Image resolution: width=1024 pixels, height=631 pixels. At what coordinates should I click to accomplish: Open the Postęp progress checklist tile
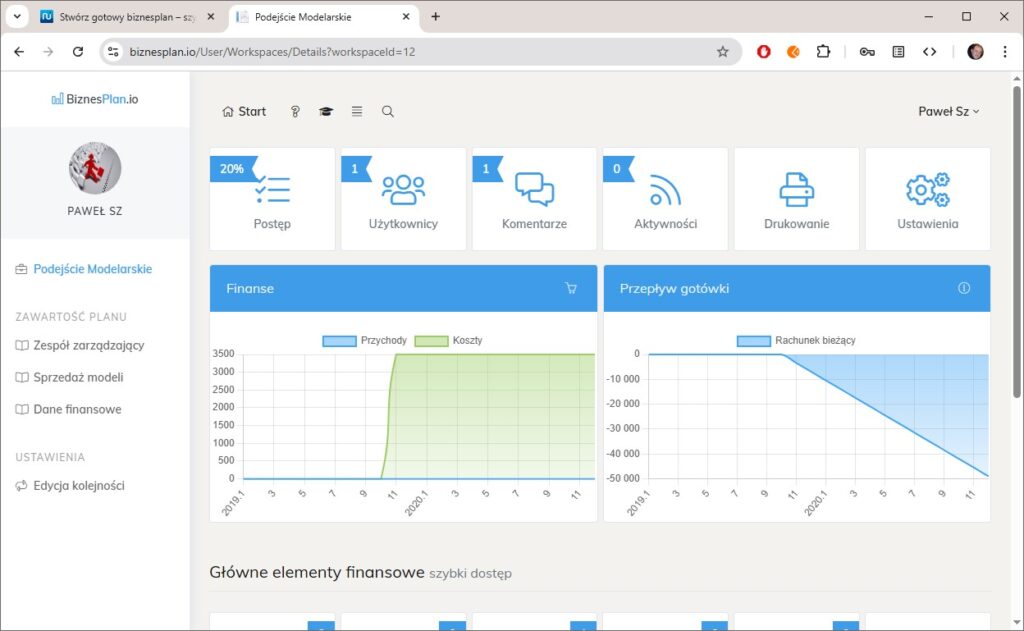point(272,199)
